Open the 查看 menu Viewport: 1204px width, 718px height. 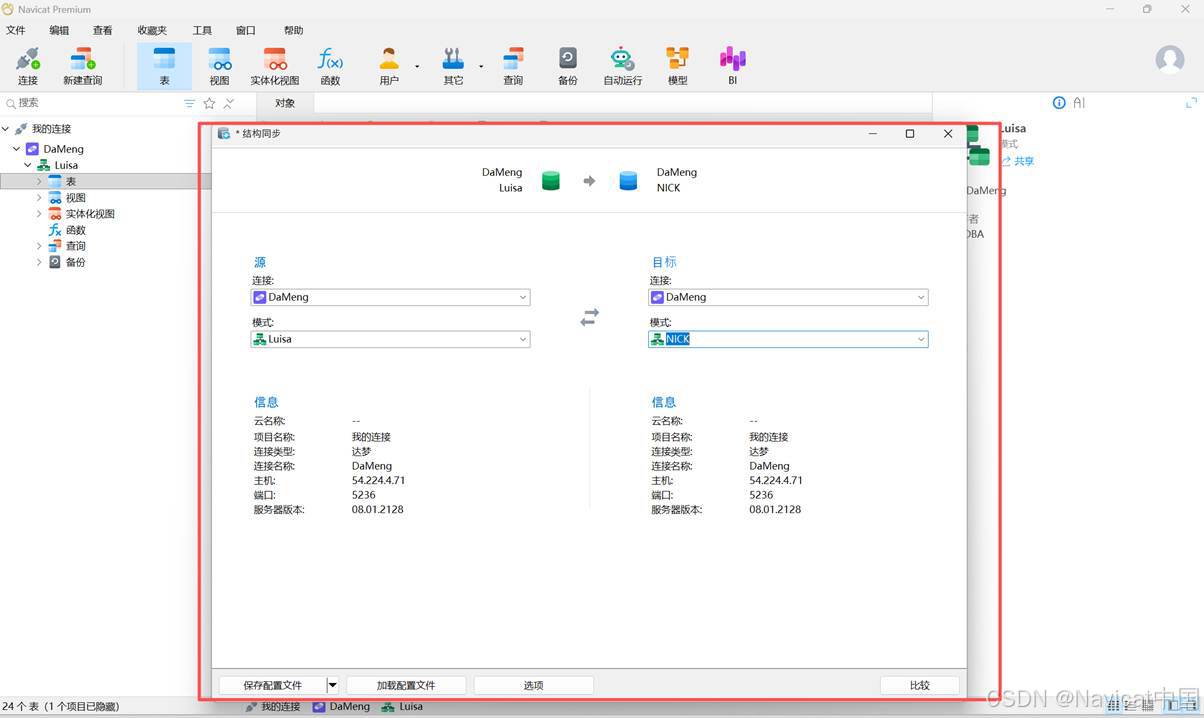[x=102, y=31]
